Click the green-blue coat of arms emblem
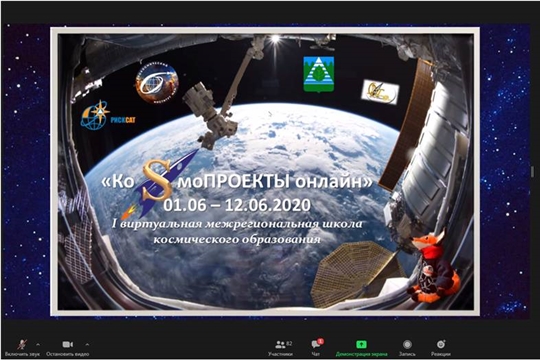This screenshot has height=360, width=540. click(x=319, y=74)
